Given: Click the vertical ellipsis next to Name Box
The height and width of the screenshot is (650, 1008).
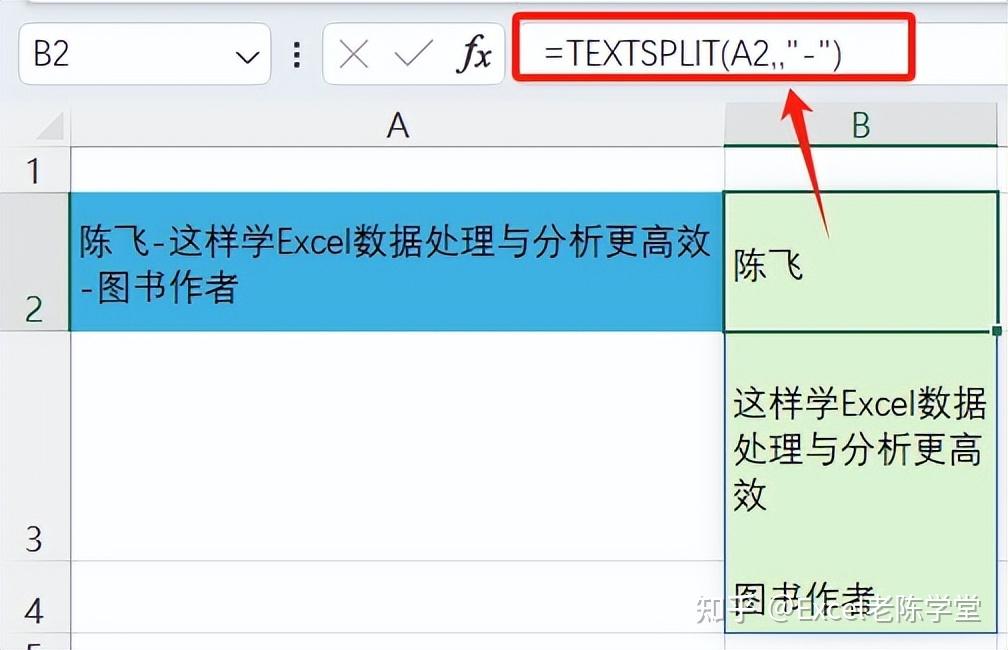Looking at the screenshot, I should [x=297, y=55].
